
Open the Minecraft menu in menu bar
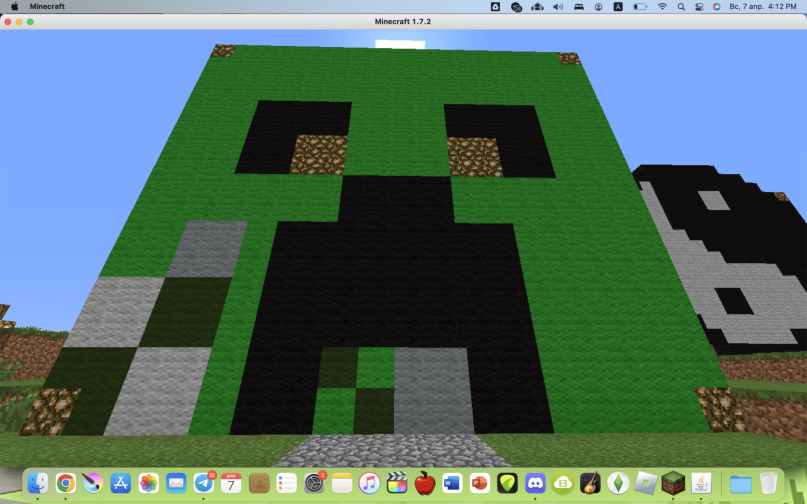(x=47, y=6)
